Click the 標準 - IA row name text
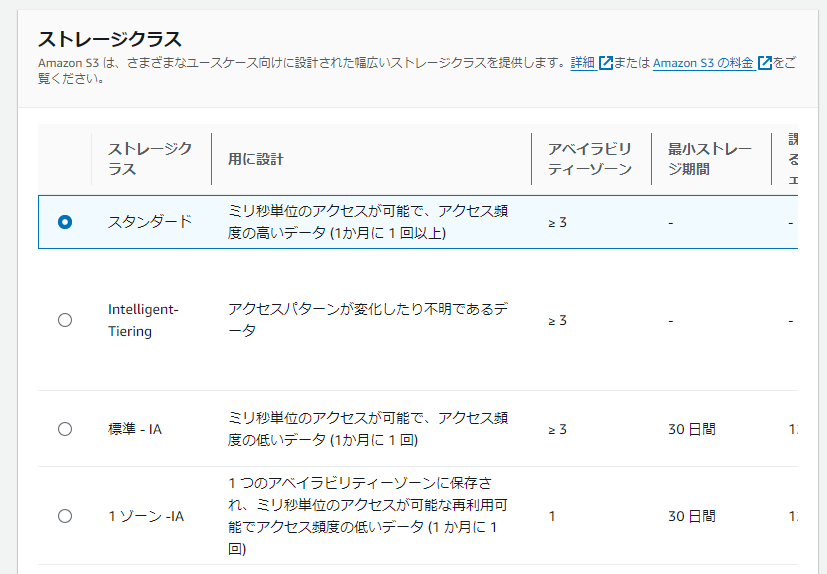 click(135, 429)
